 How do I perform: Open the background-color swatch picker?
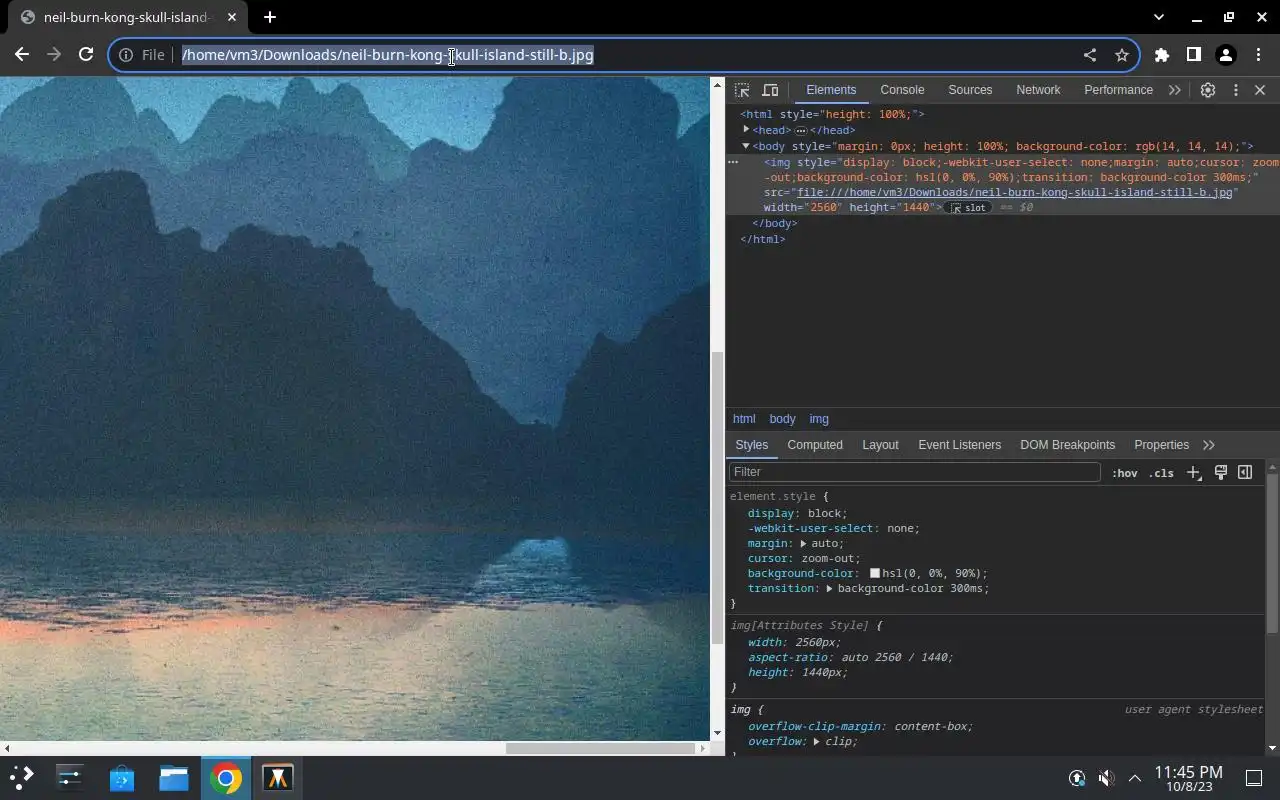[x=875, y=574]
